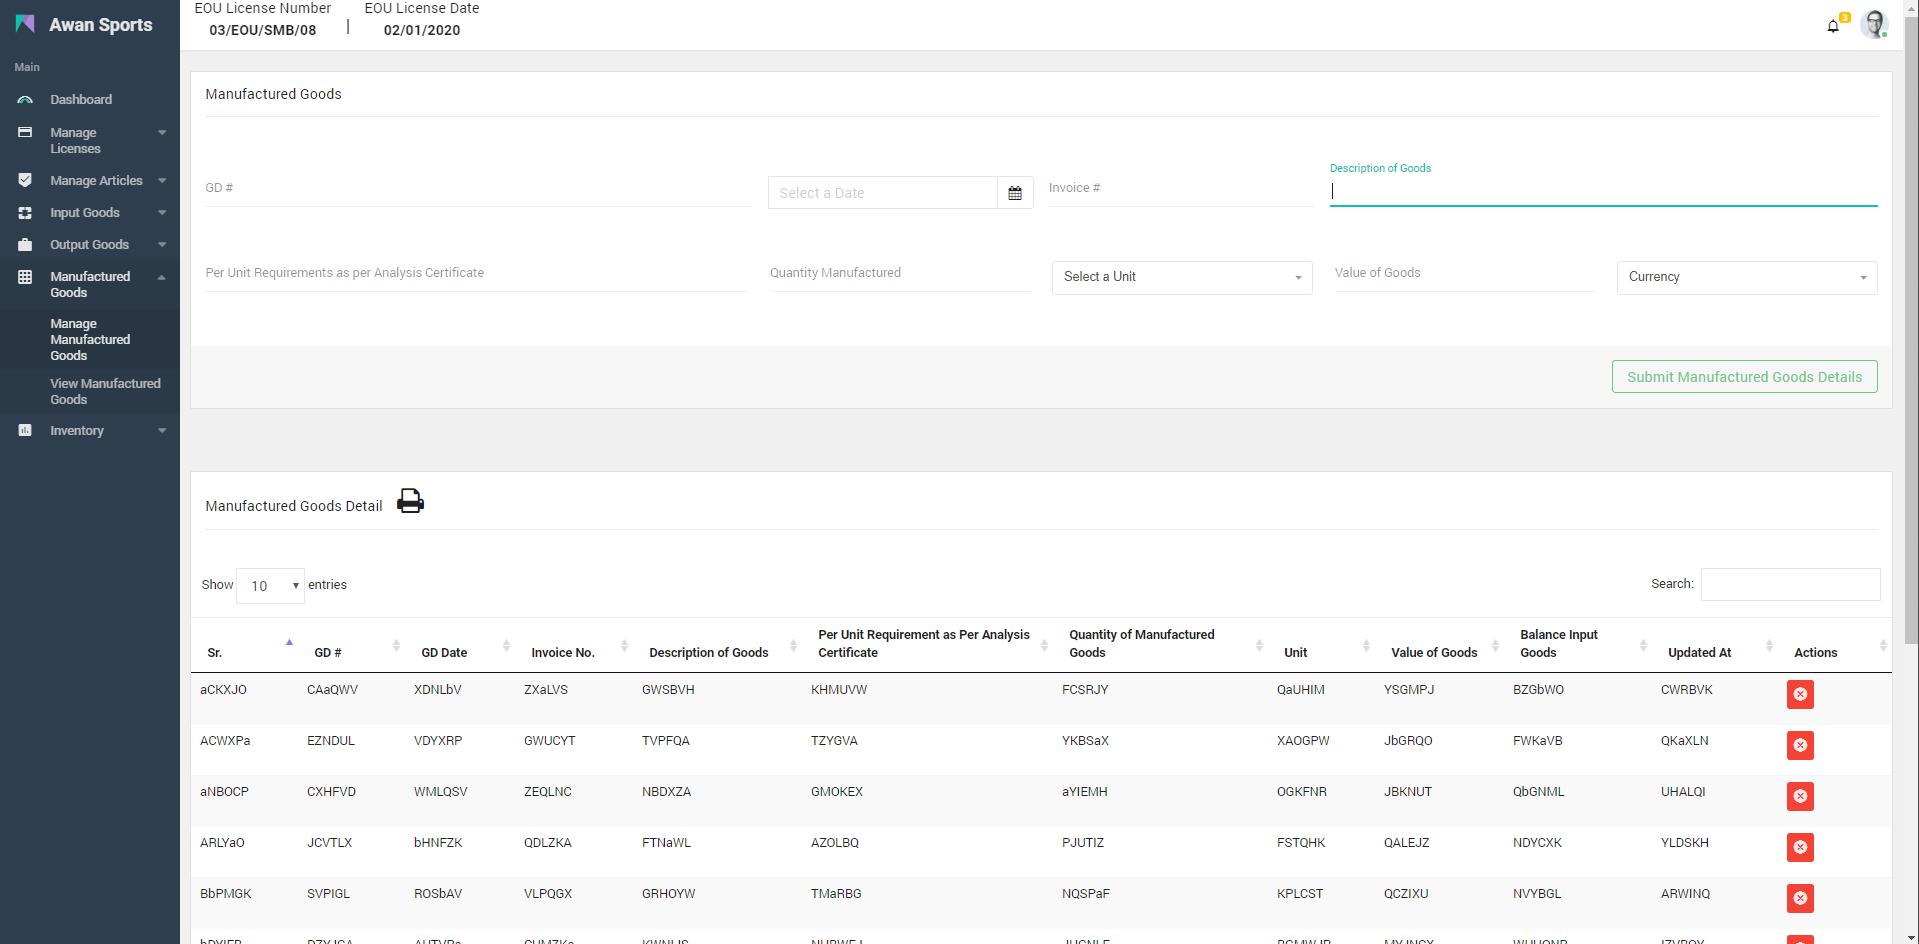This screenshot has height=944, width=1919.
Task: Click the page vertical scrollbar
Action: coord(1911,330)
